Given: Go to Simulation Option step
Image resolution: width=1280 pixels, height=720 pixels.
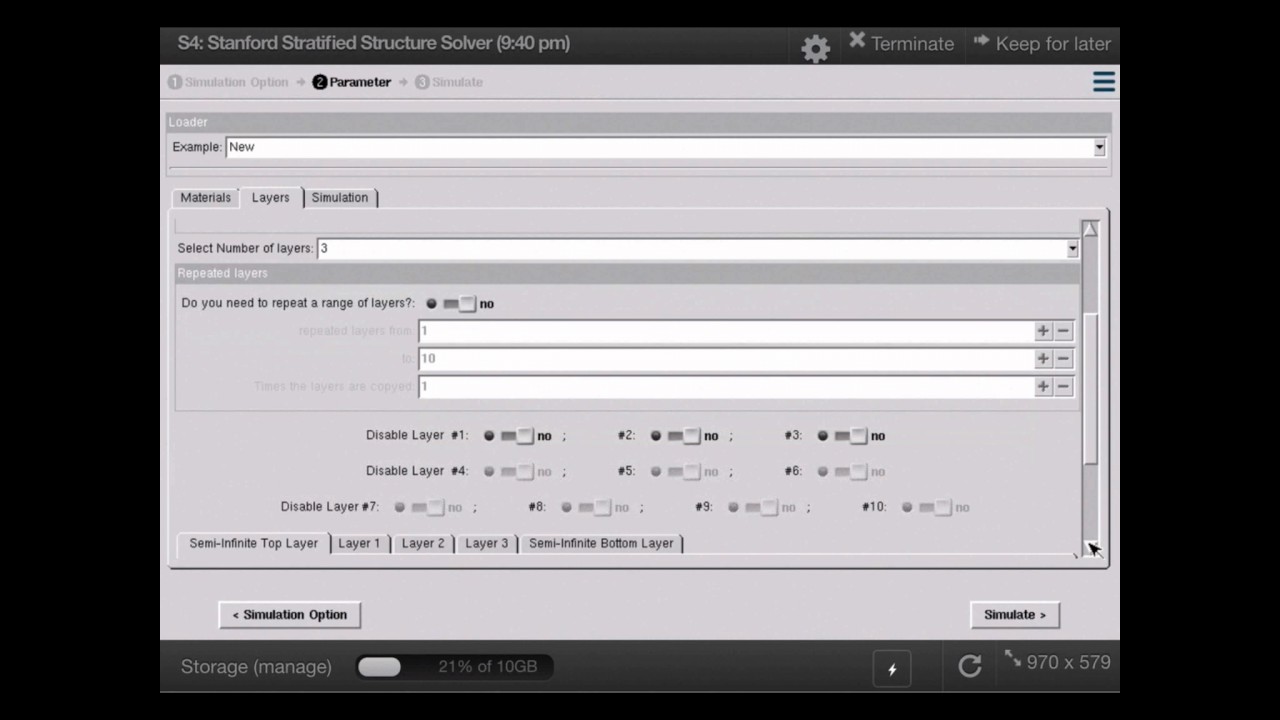Looking at the screenshot, I should coord(228,82).
